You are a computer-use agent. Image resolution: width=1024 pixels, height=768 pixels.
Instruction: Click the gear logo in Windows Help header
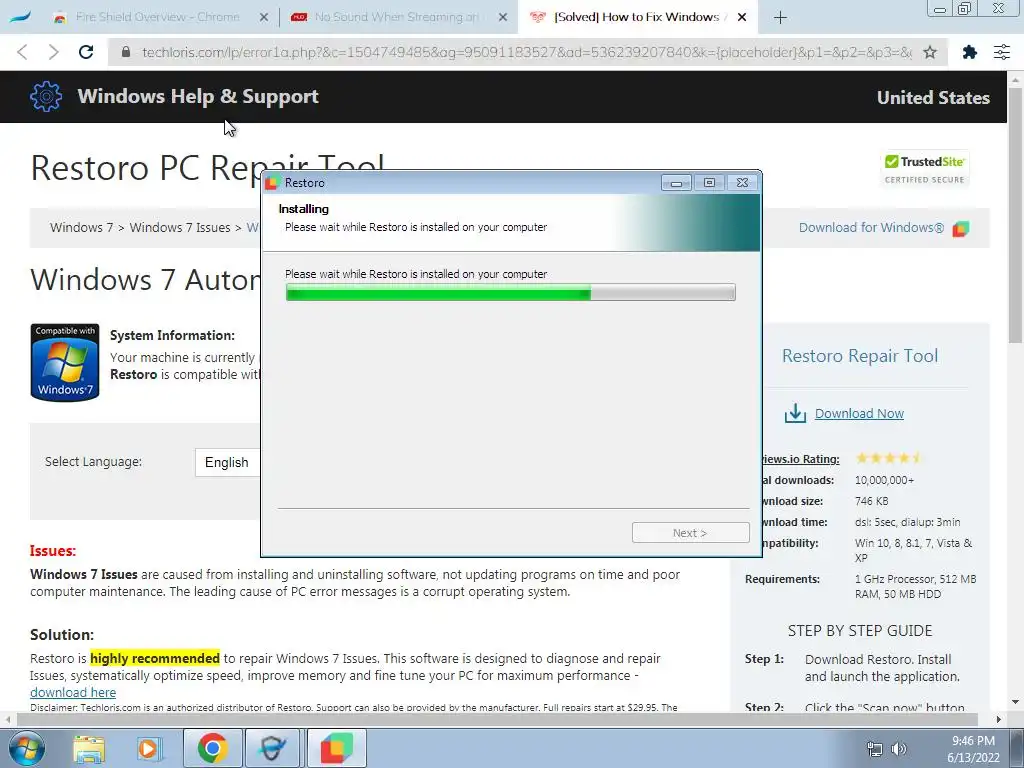coord(46,97)
